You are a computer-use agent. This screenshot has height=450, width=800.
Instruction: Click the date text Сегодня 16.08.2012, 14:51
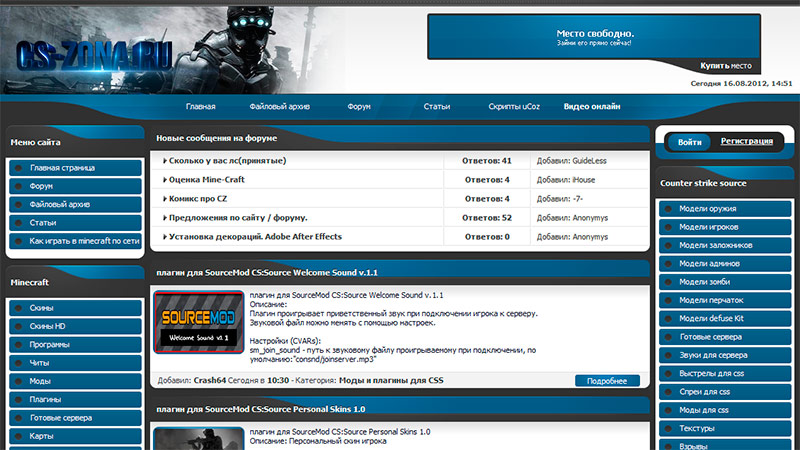[x=741, y=84]
